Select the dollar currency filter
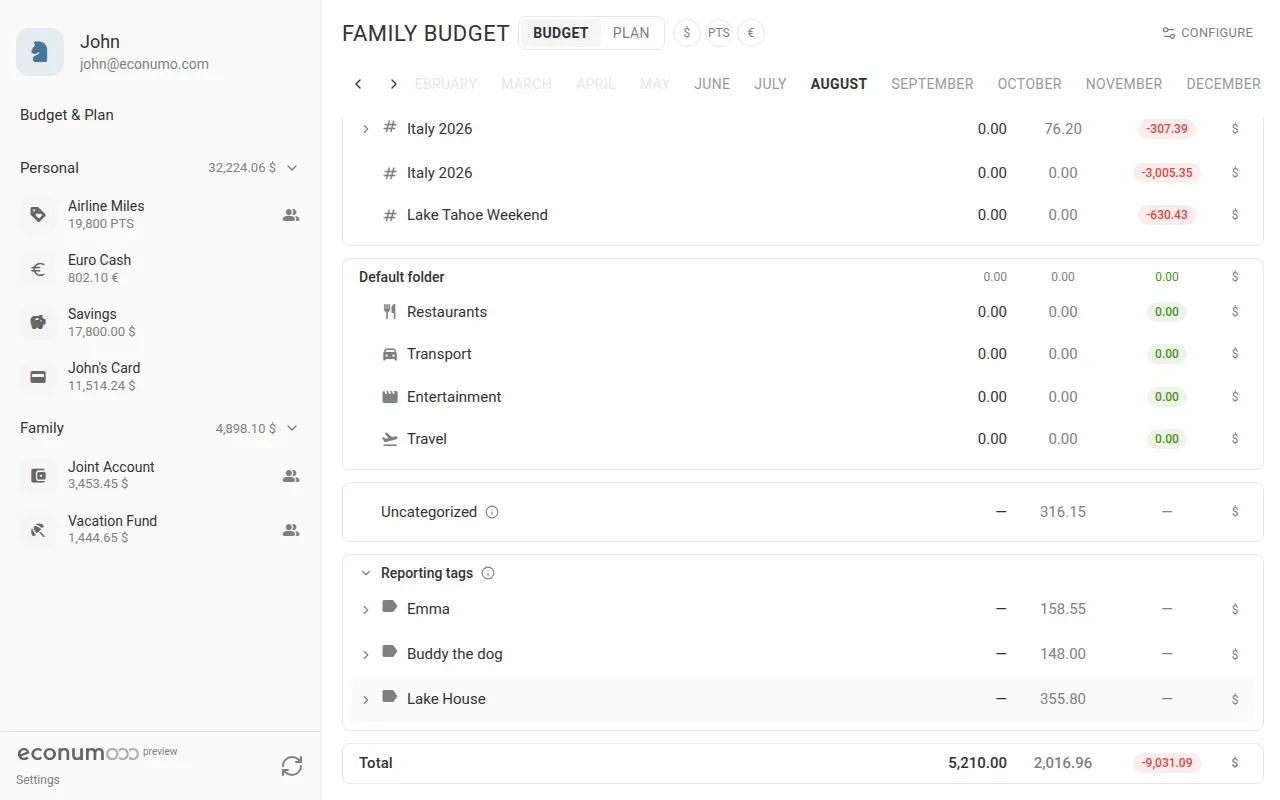Image resolution: width=1280 pixels, height=800 pixels. (x=687, y=33)
